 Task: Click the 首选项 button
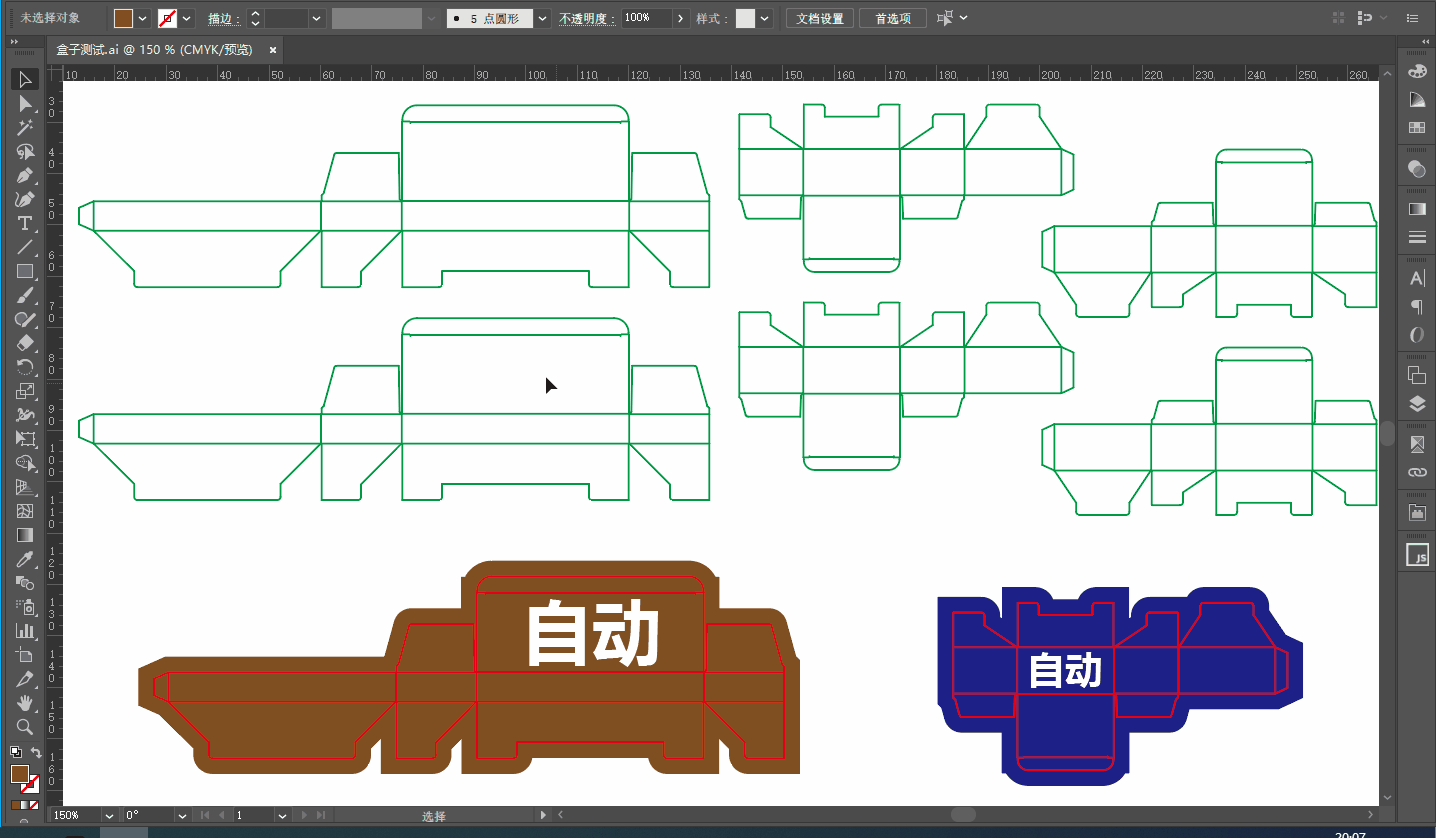(893, 18)
